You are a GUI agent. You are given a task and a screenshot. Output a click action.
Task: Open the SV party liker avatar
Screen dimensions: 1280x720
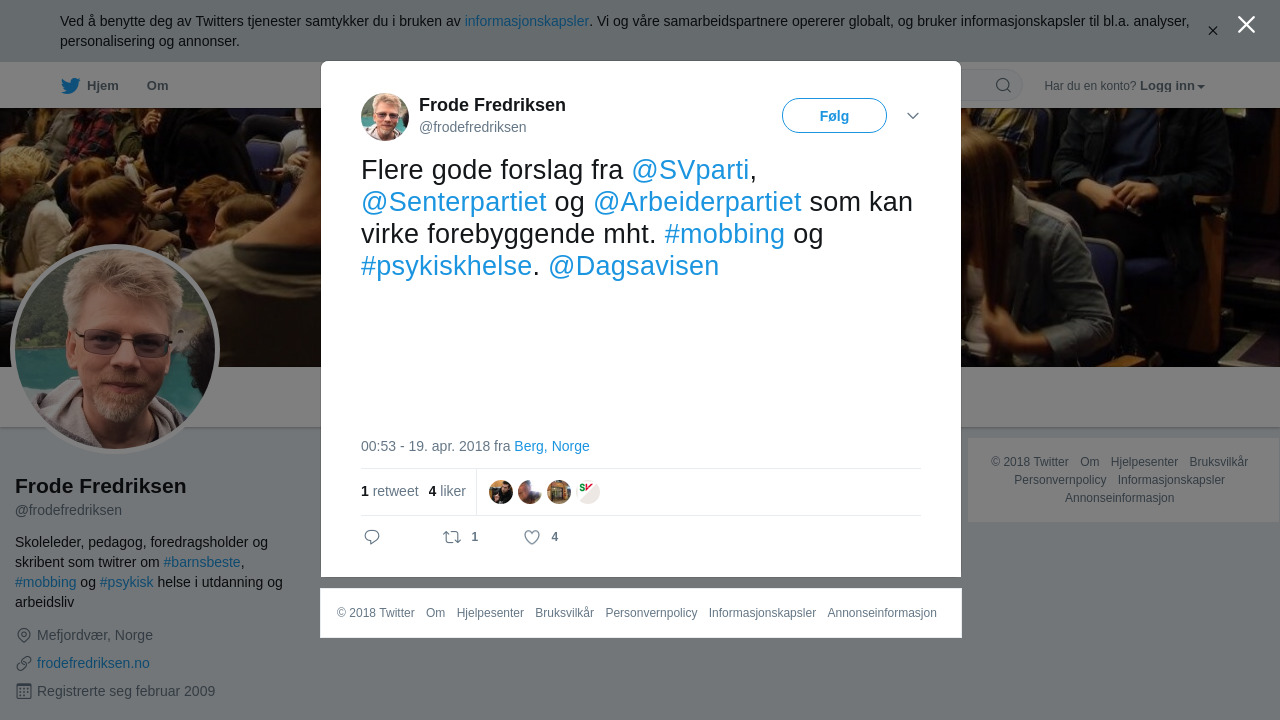[x=588, y=492]
